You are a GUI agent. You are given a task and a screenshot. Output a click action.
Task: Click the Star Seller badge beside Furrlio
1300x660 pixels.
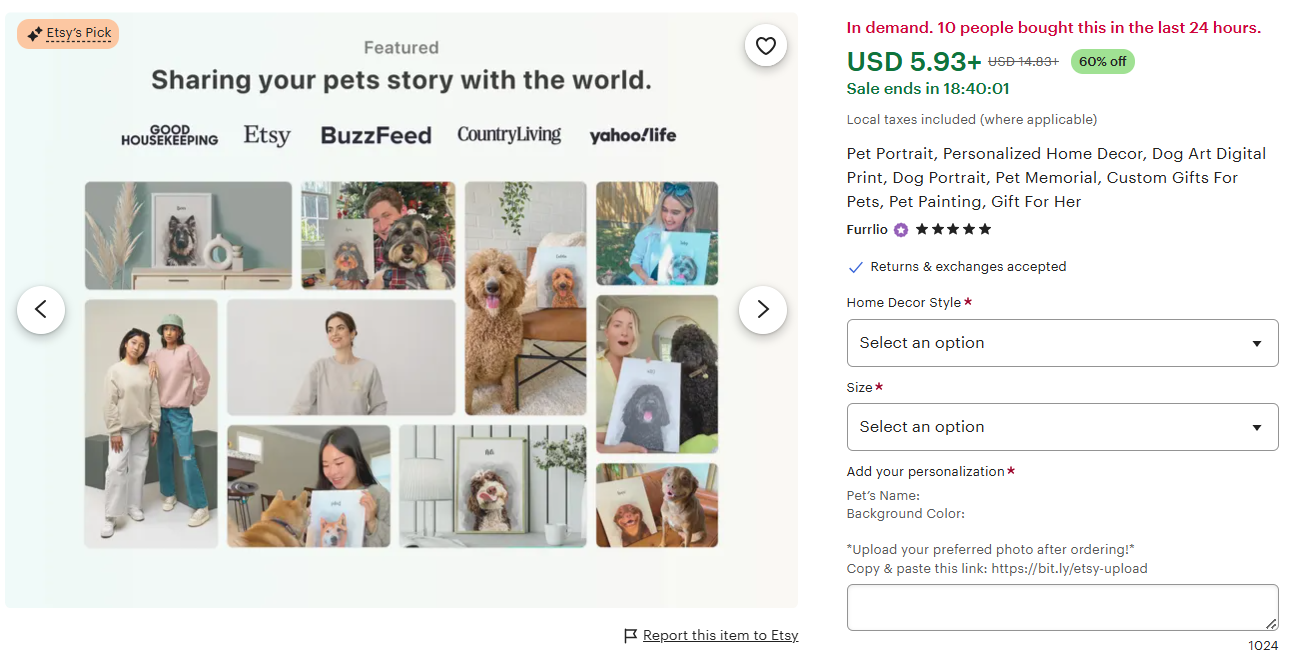(901, 230)
